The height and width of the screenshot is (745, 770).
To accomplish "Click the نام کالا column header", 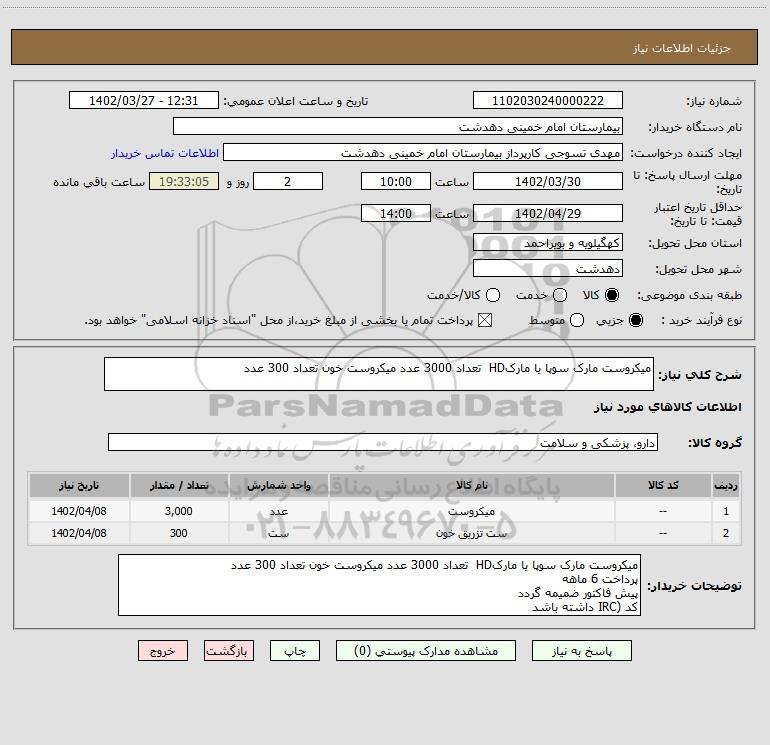I will [471, 485].
